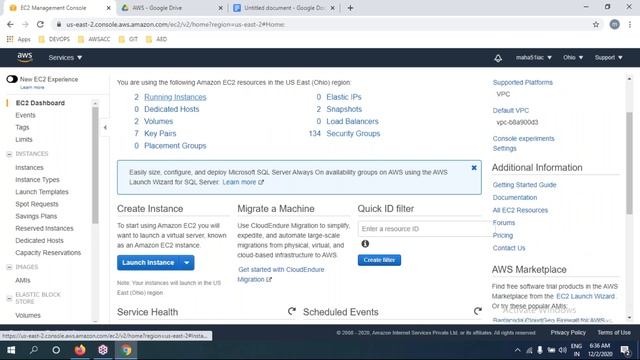
Task: Open the Snapshots link
Action: pyautogui.click(x=344, y=109)
